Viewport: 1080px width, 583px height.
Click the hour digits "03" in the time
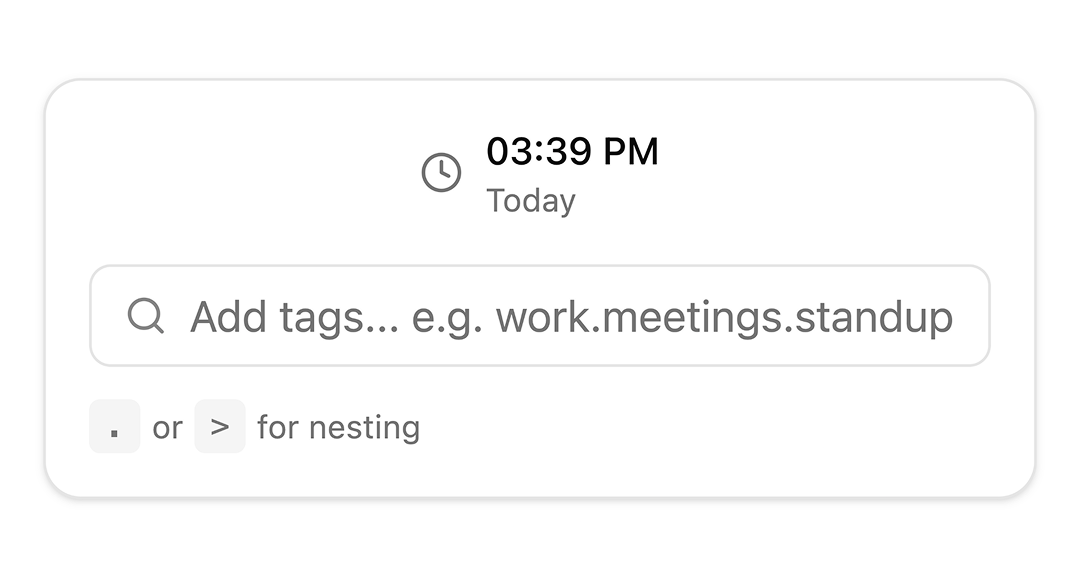click(507, 152)
